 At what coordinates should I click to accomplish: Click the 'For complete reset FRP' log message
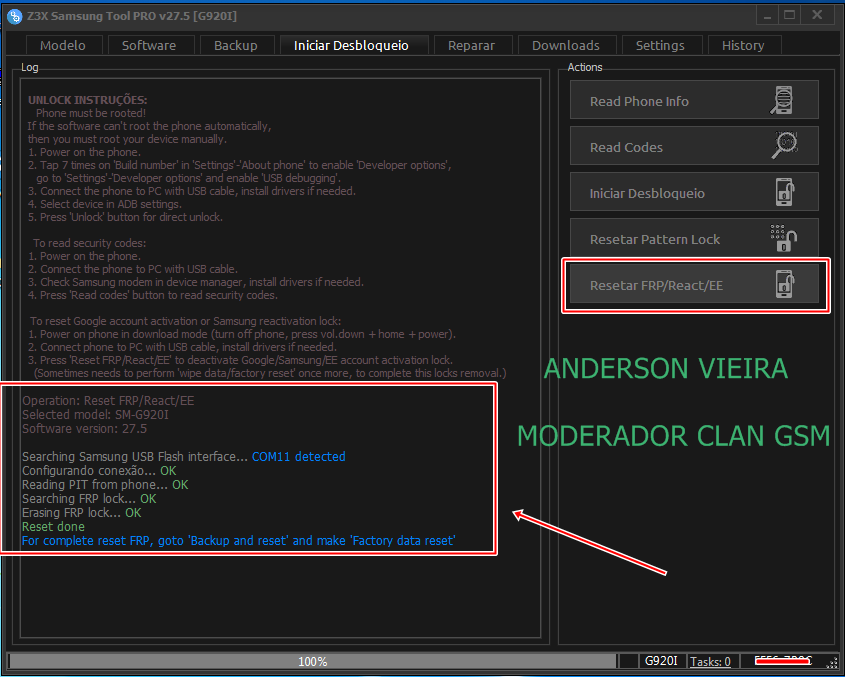click(x=239, y=541)
